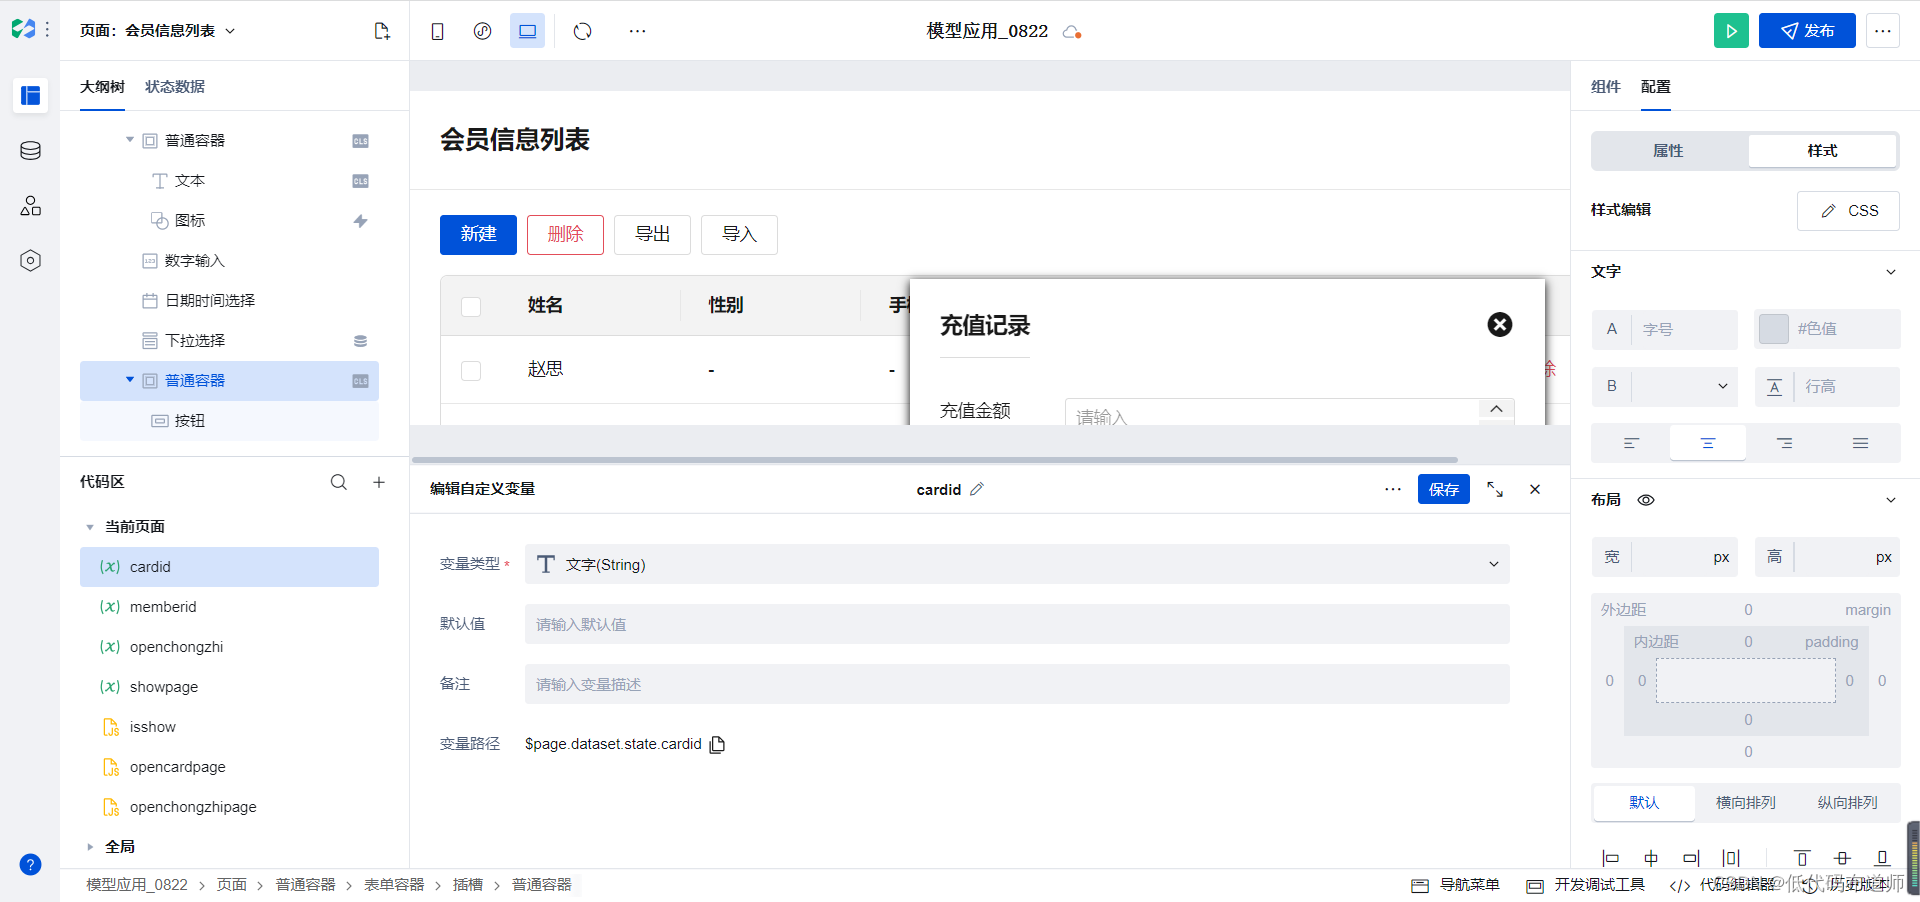Screen dimensions: 1920x902
Task: Click the 导出 button
Action: [x=652, y=234]
